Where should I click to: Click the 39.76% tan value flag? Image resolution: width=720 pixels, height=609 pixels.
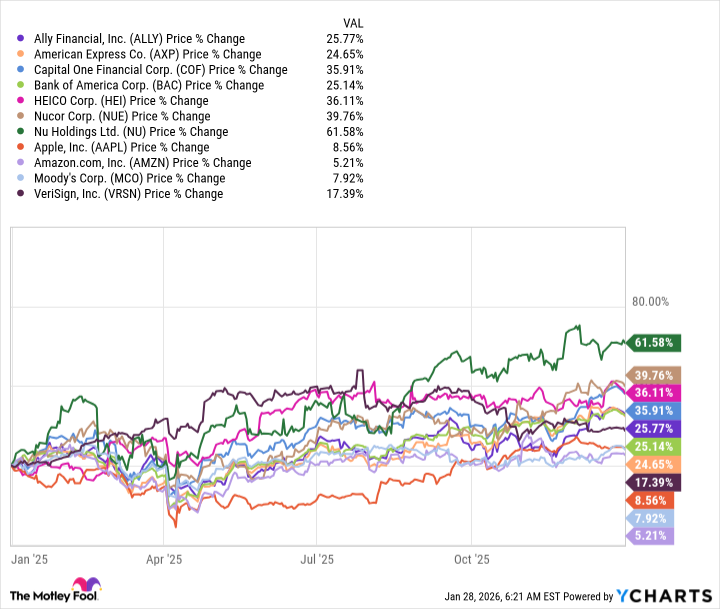650,374
